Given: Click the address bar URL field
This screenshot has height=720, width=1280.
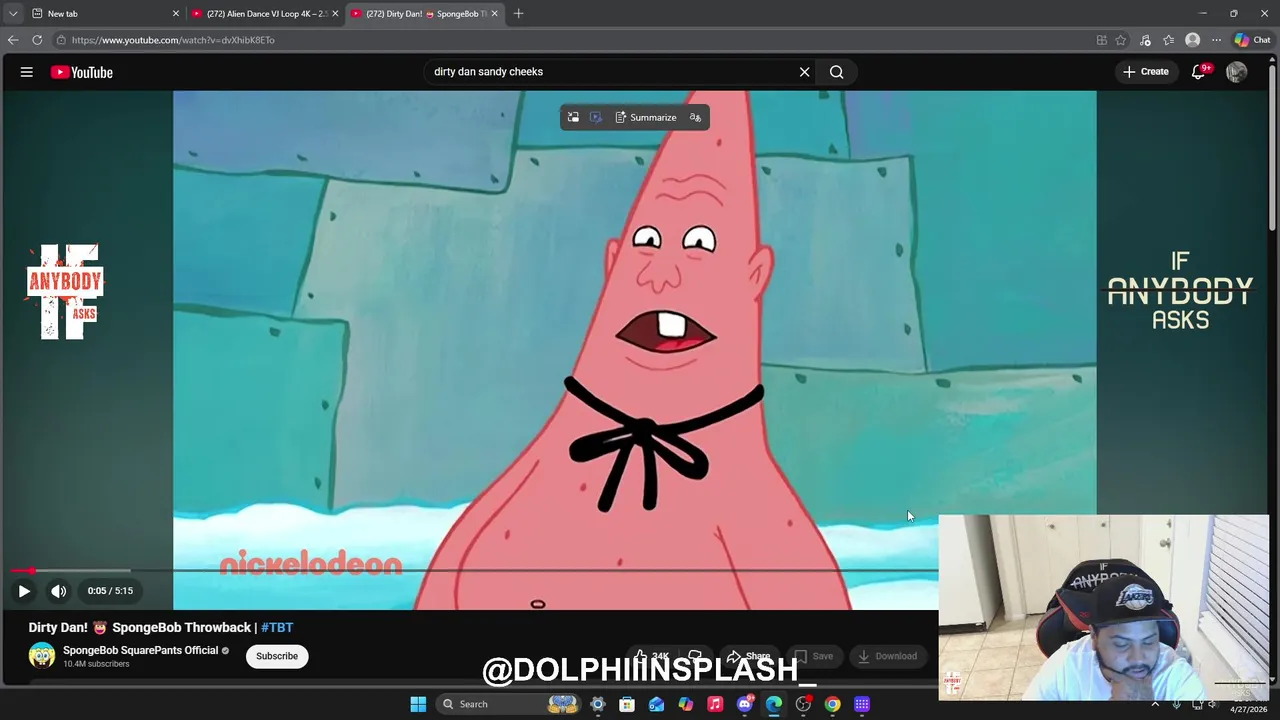Looking at the screenshot, I should coord(570,40).
